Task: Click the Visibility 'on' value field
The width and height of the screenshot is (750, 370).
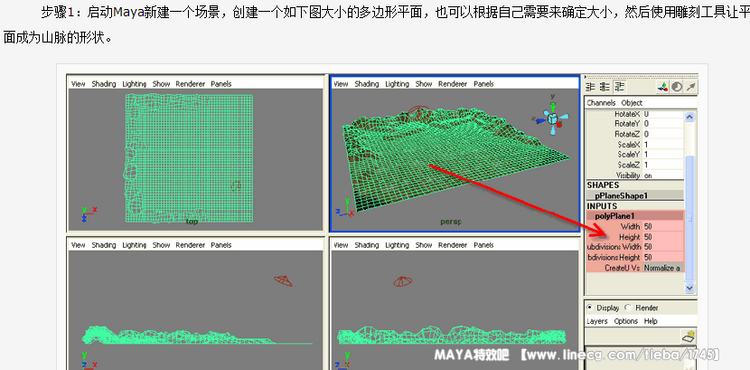Action: point(663,175)
